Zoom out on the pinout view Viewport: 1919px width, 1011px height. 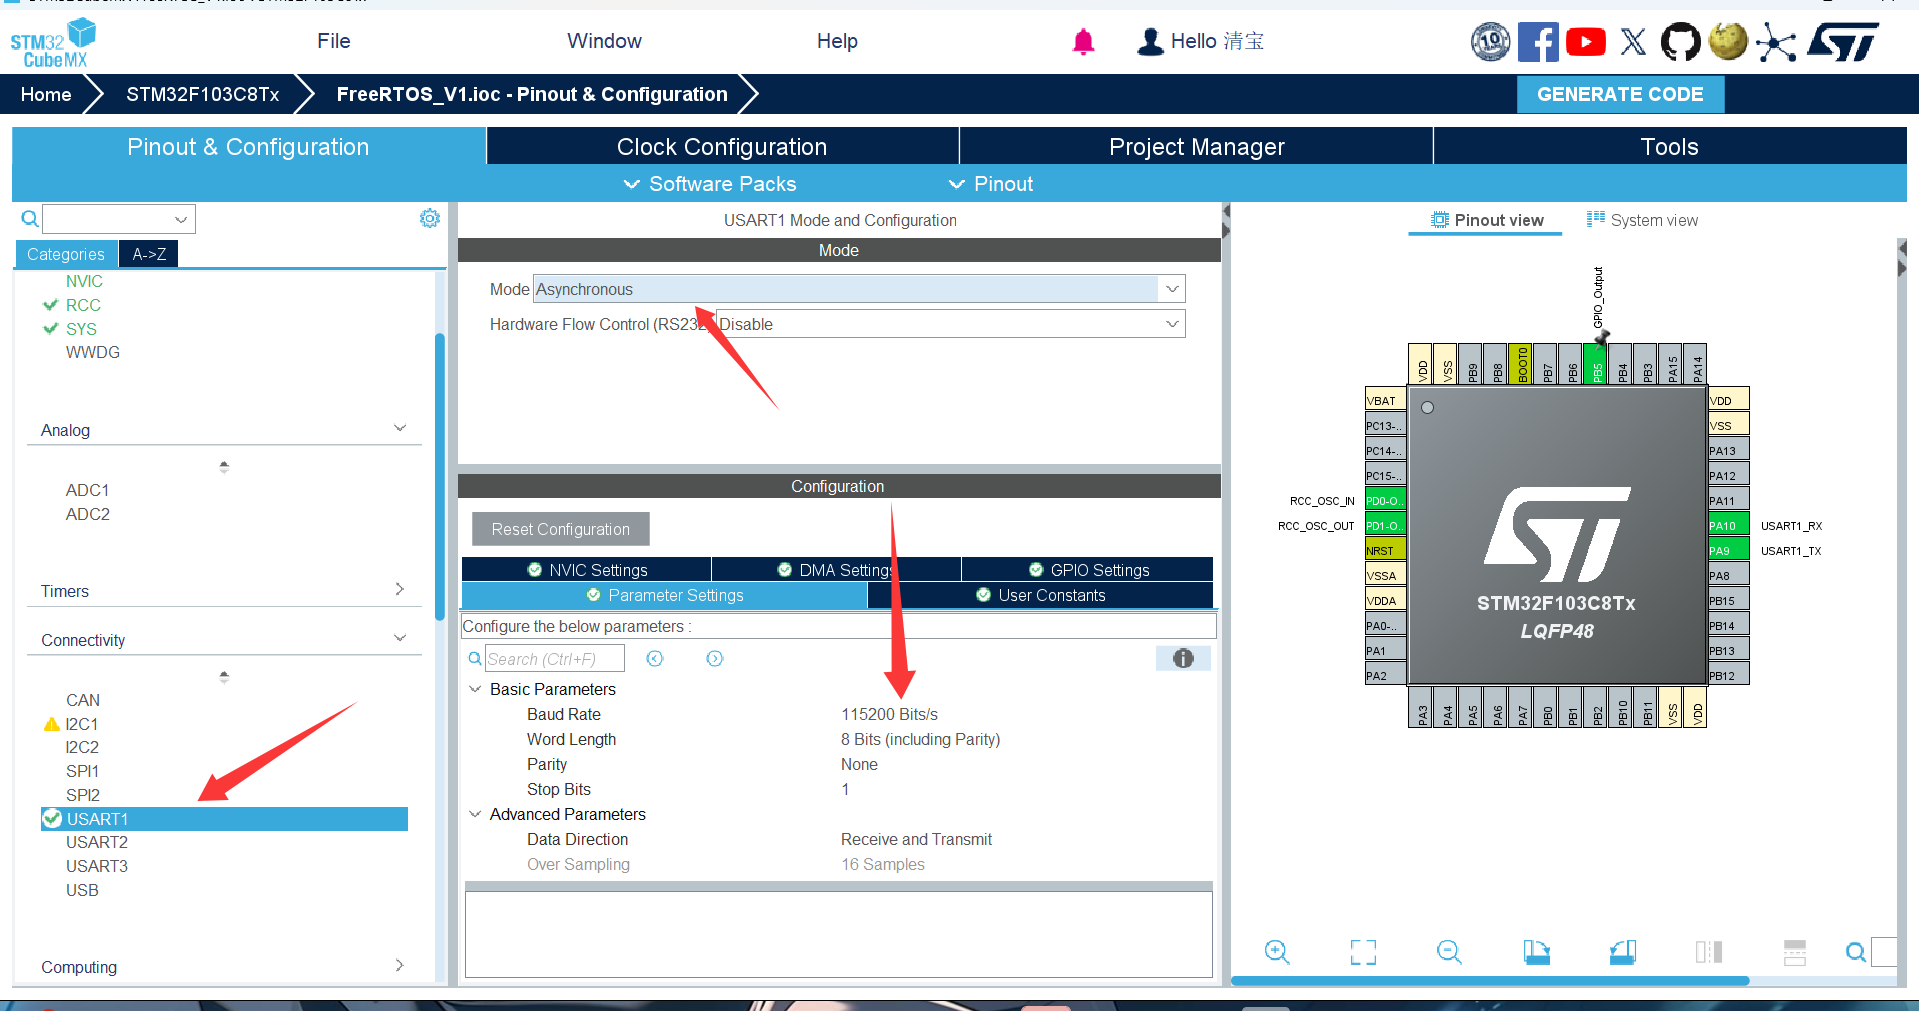pos(1449,952)
